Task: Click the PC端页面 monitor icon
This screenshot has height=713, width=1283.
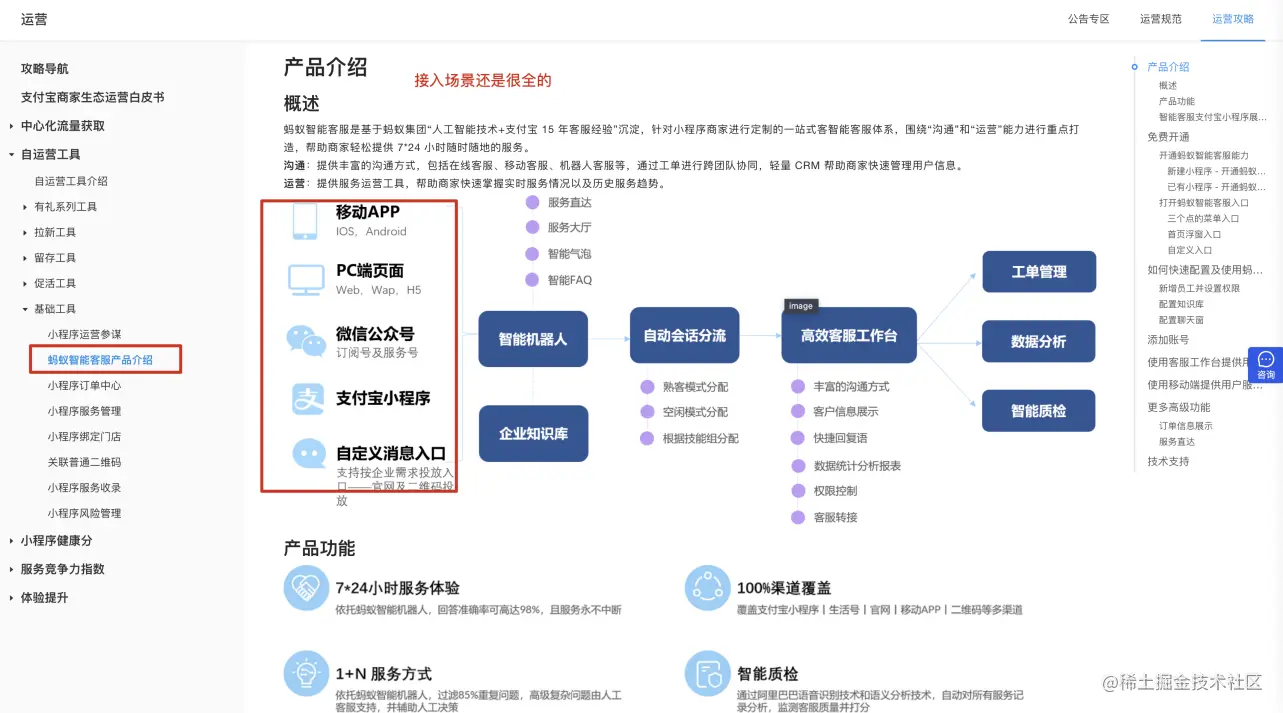Action: point(306,280)
